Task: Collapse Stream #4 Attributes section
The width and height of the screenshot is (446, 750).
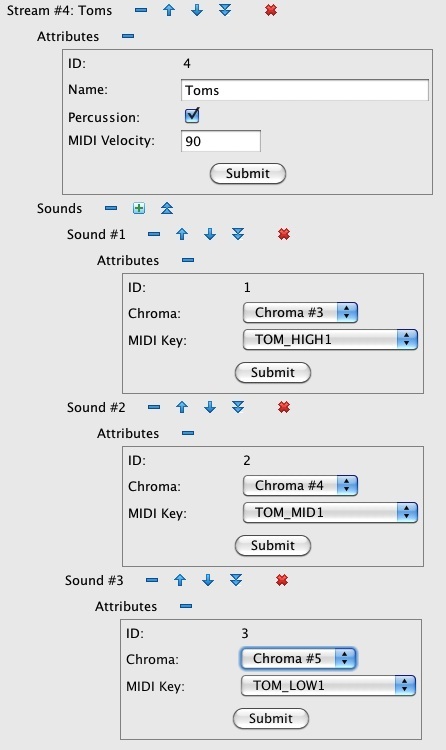Action: click(x=128, y=36)
